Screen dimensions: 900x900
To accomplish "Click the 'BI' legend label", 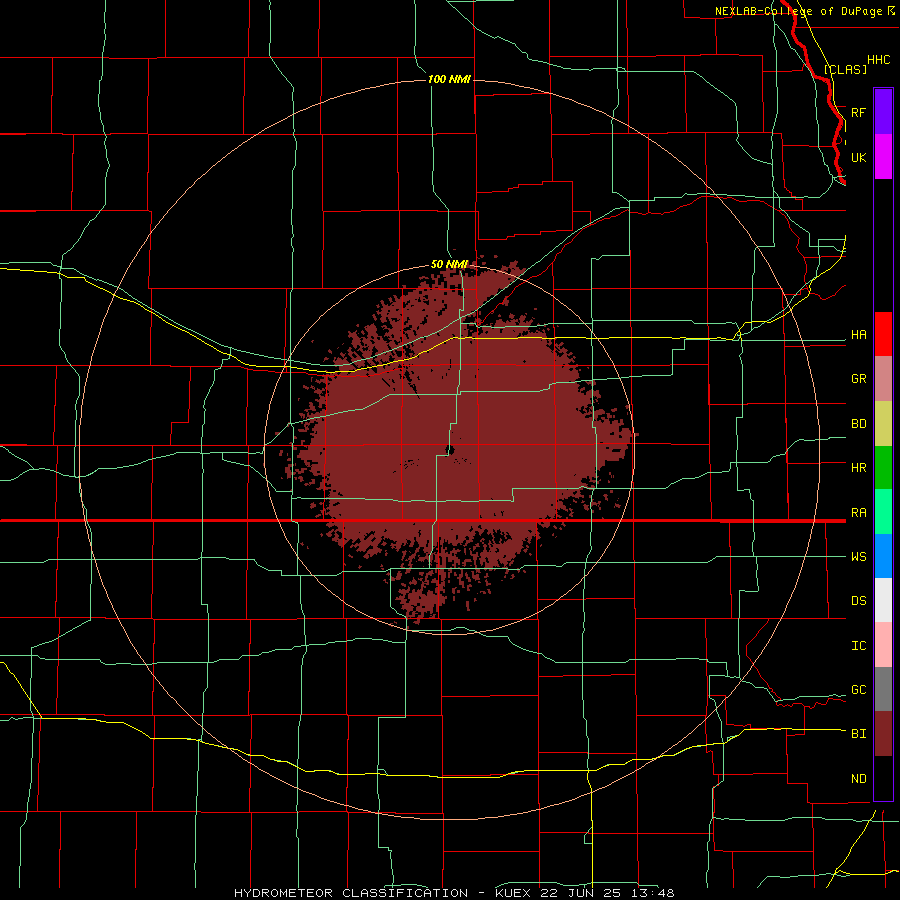I will coord(858,734).
